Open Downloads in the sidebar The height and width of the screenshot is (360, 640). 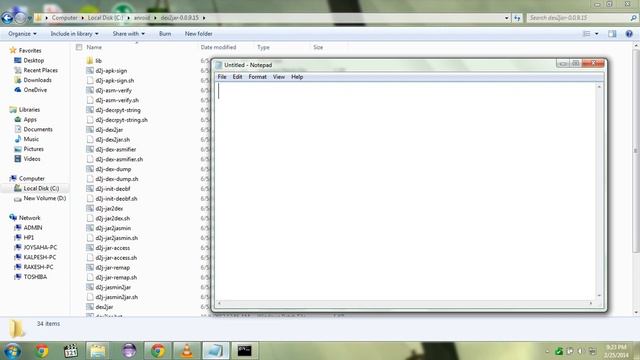pyautogui.click(x=37, y=80)
